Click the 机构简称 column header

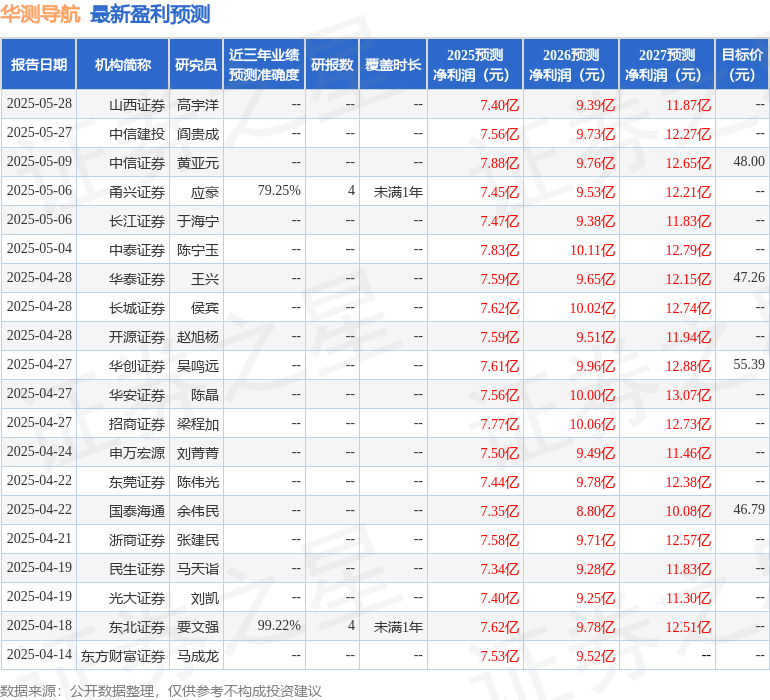123,65
